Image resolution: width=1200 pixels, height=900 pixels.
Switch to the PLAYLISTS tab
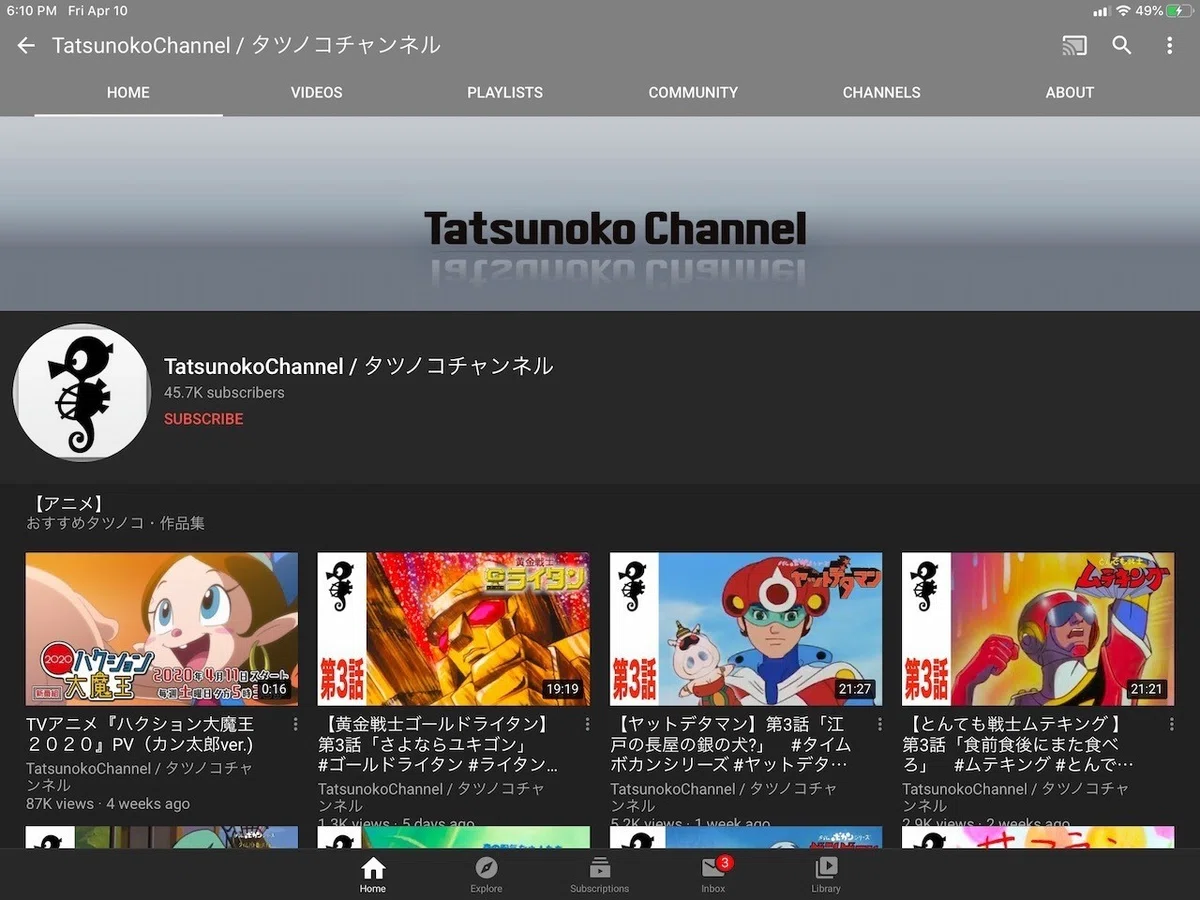point(505,92)
